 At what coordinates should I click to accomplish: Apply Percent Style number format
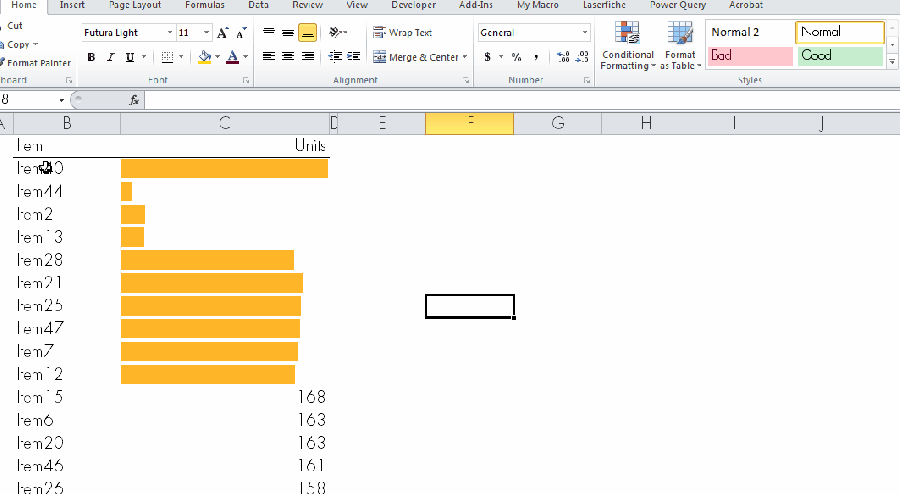click(x=517, y=58)
